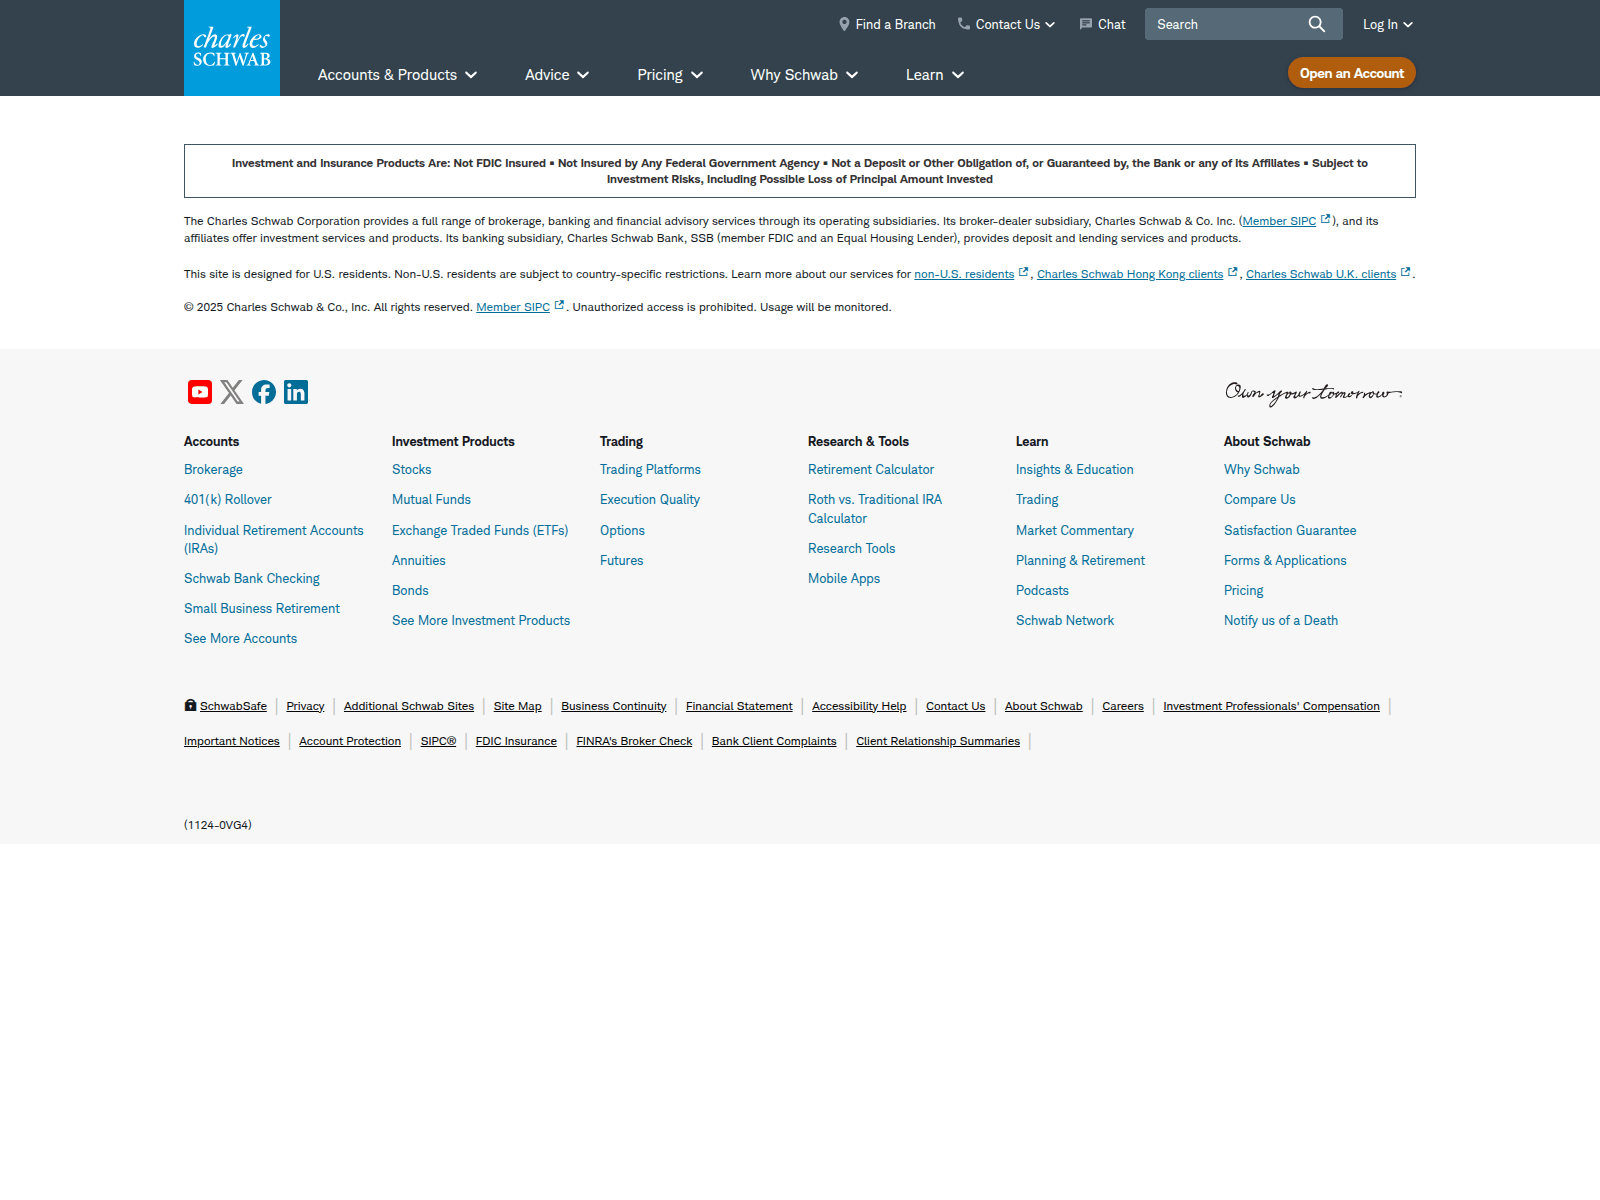This screenshot has height=1200, width=1600.
Task: Open the Schwab Network link
Action: pos(1065,620)
